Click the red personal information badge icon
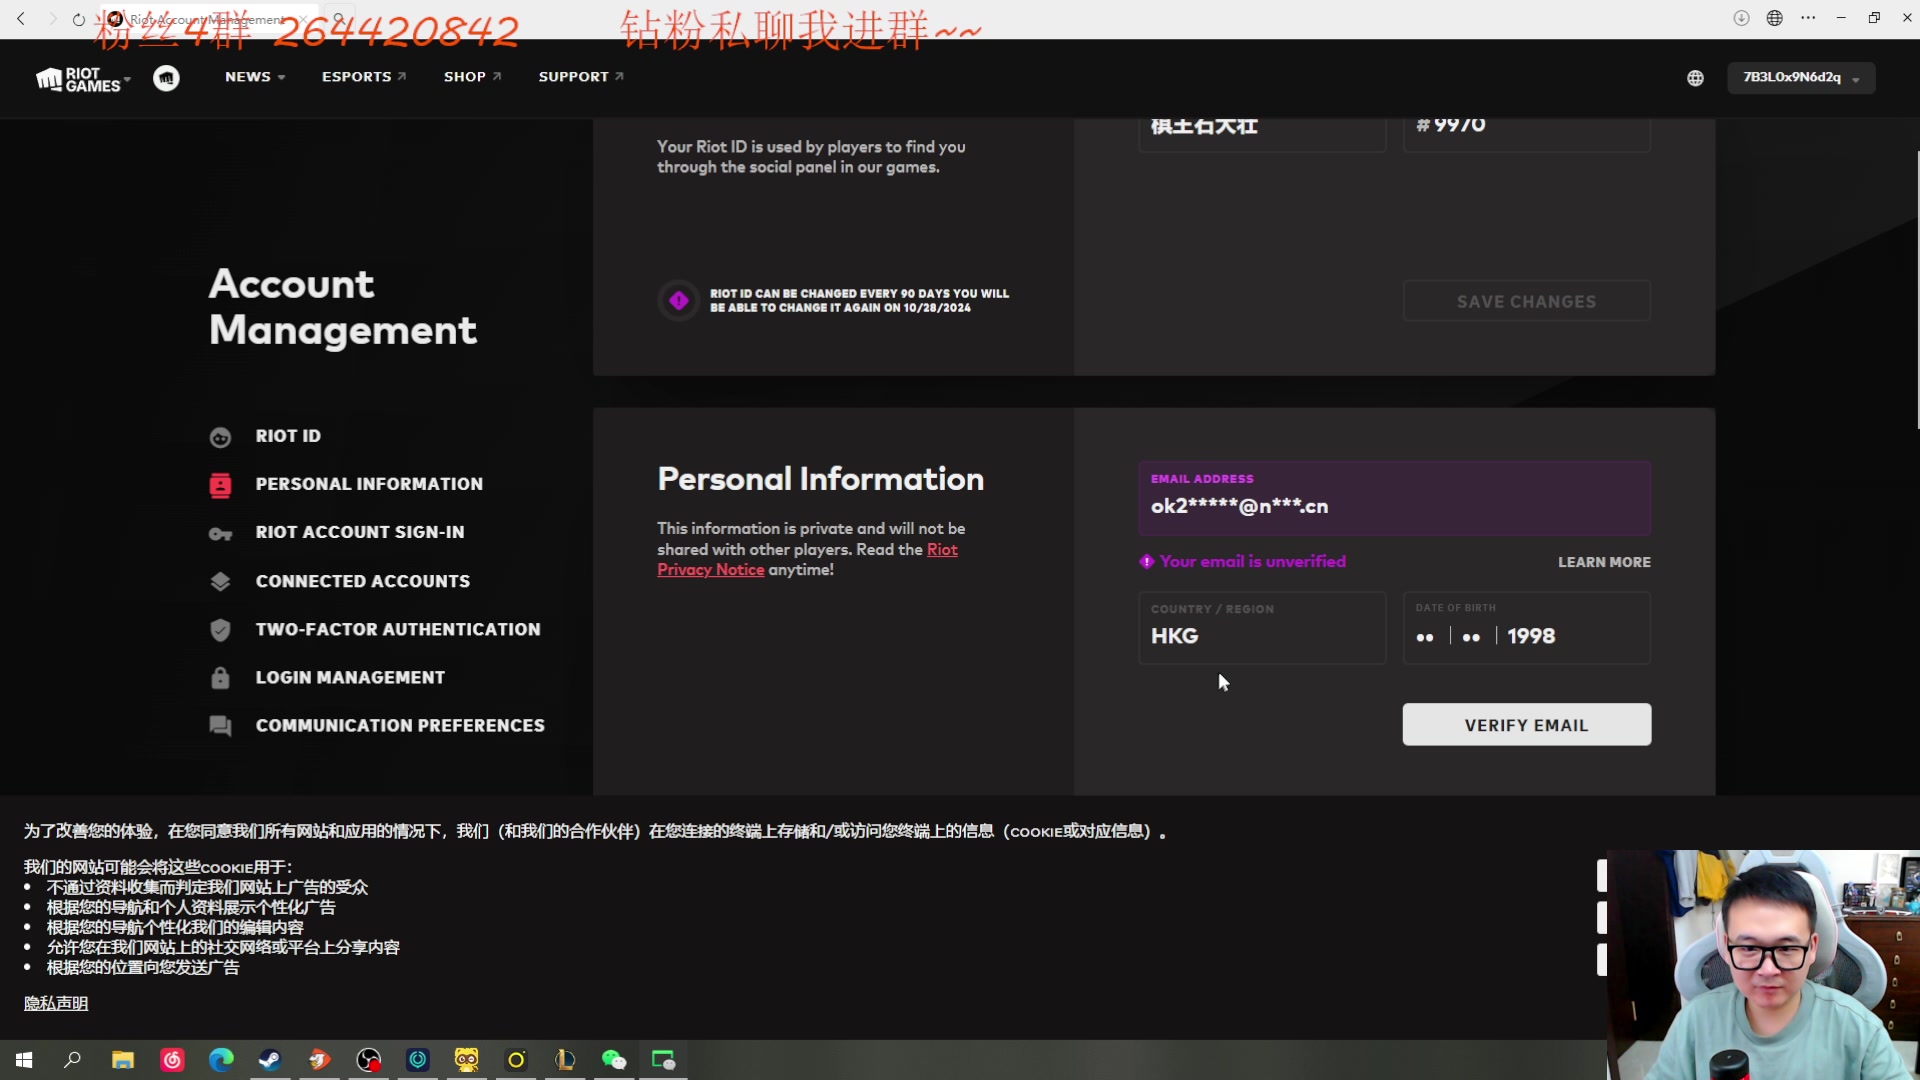Image resolution: width=1920 pixels, height=1080 pixels. [x=220, y=485]
